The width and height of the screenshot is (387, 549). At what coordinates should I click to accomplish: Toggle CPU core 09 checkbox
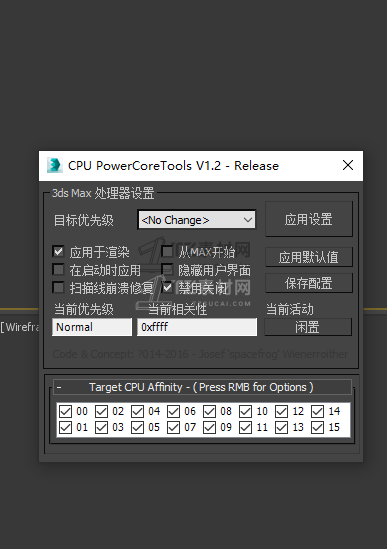click(209, 428)
